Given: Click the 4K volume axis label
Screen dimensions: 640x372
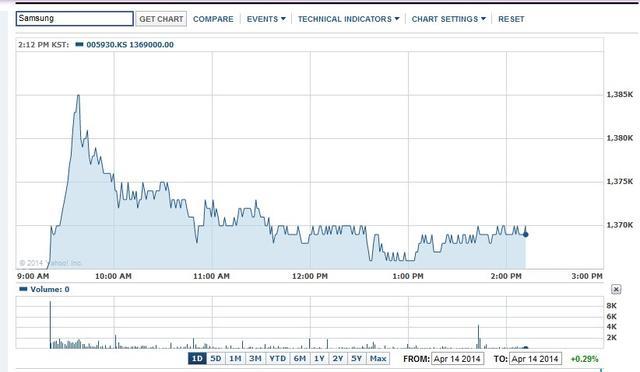Looking at the screenshot, I should click(611, 327).
